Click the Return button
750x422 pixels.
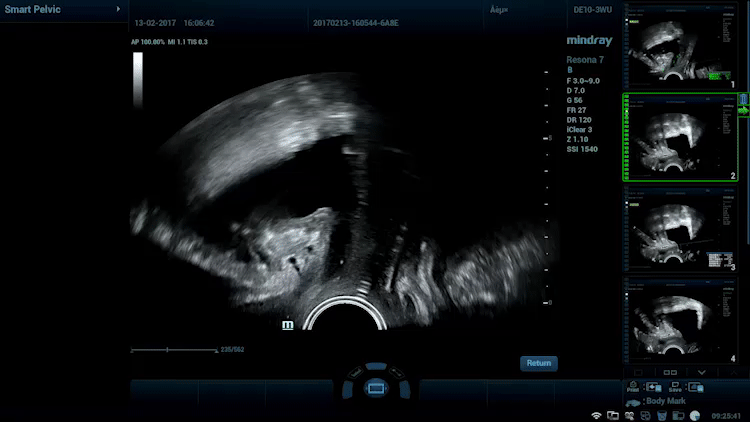coord(539,364)
